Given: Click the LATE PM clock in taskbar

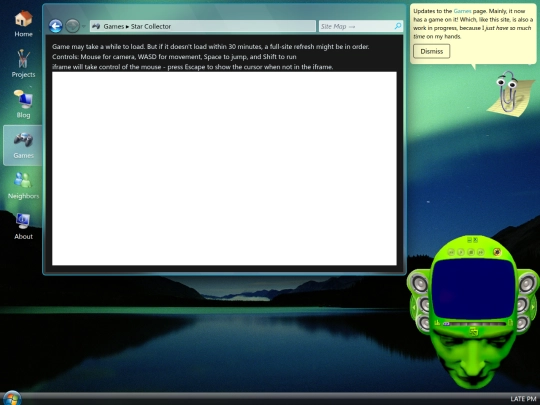Looking at the screenshot, I should (523, 399).
